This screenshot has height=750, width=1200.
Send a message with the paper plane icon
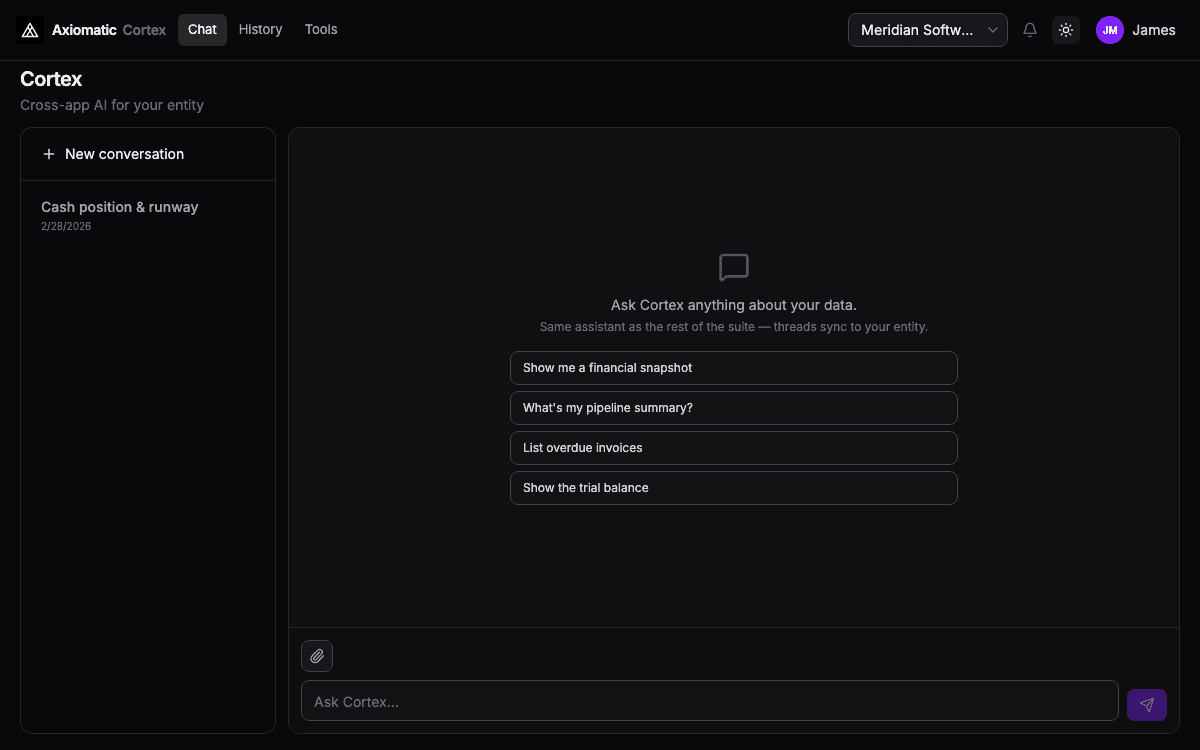[1146, 704]
